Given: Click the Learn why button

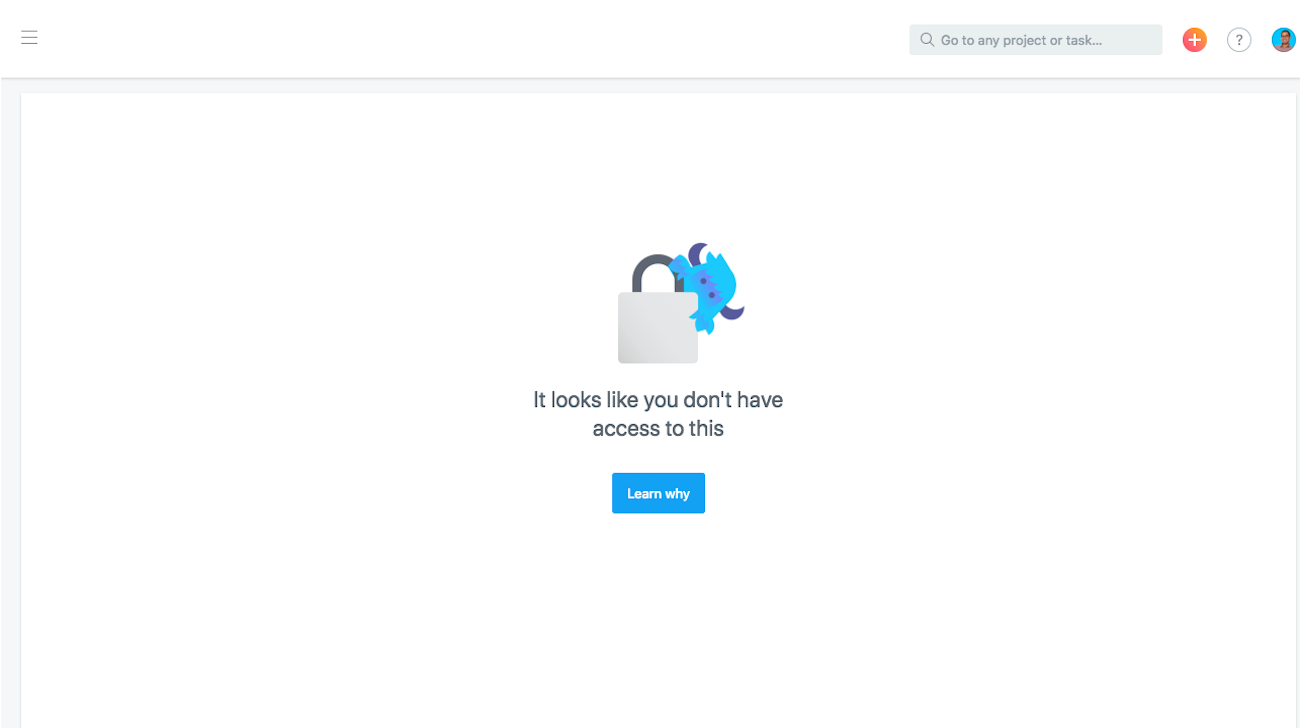Looking at the screenshot, I should pyautogui.click(x=658, y=493).
